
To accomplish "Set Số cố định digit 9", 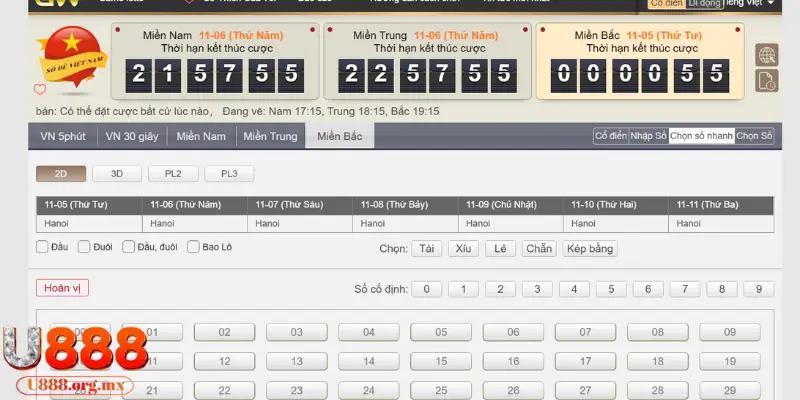I will 759,289.
